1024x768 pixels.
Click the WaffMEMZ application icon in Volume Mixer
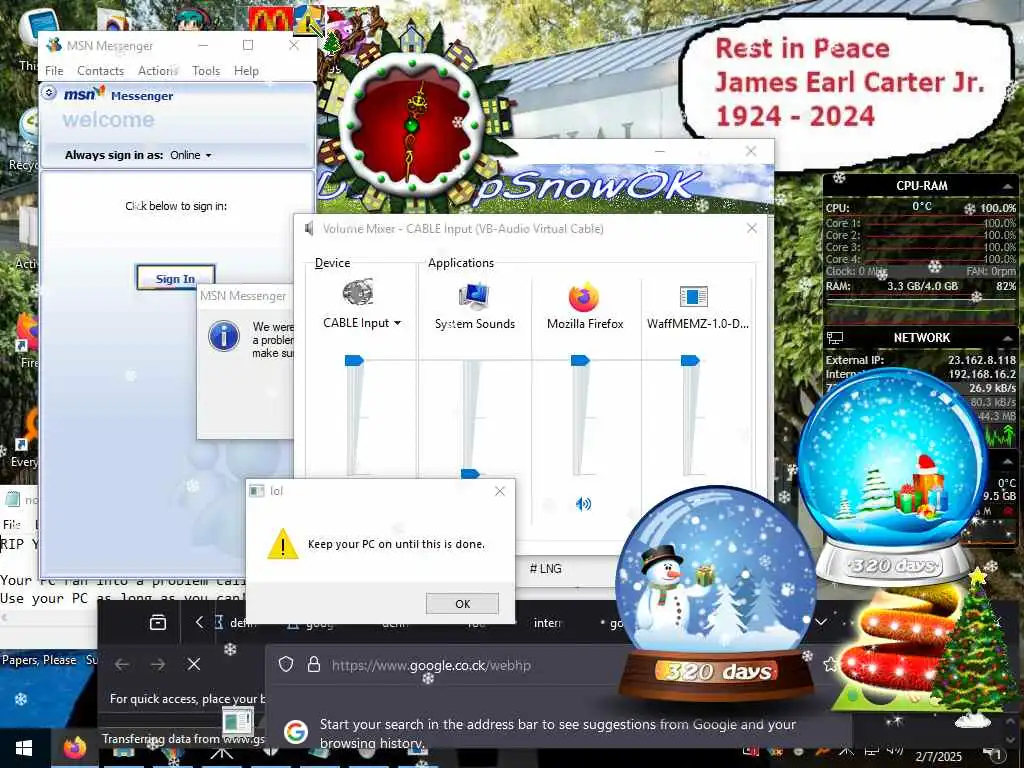click(x=694, y=296)
